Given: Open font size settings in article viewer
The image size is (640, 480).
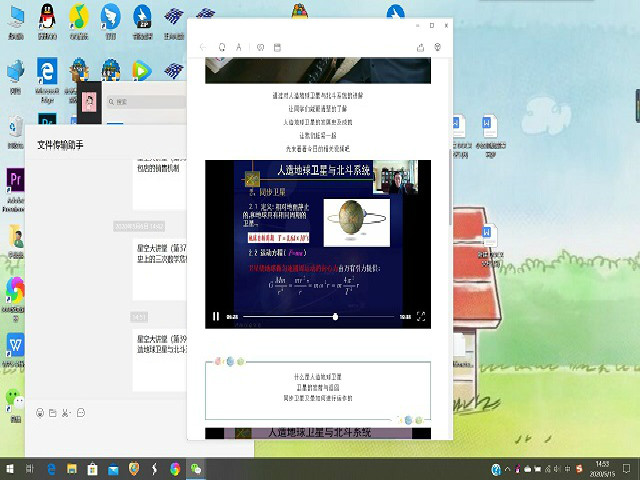Looking at the screenshot, I should tap(239, 47).
